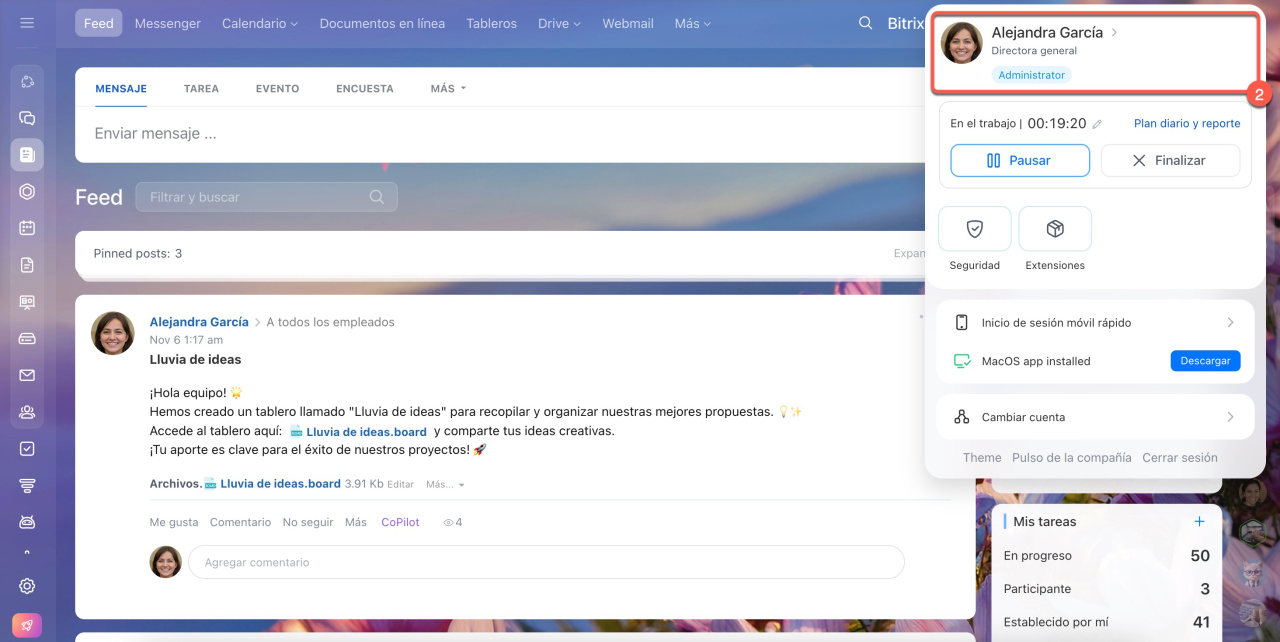The width and height of the screenshot is (1280, 642).
Task: Pause the workday timer
Action: (1019, 160)
